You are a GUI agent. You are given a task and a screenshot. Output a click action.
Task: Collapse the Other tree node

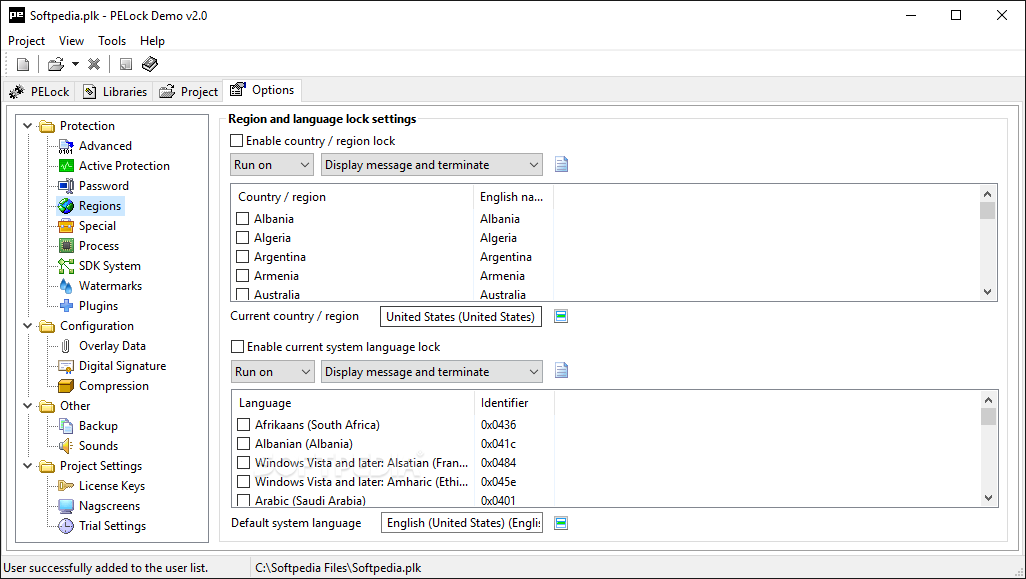pyautogui.click(x=27, y=406)
